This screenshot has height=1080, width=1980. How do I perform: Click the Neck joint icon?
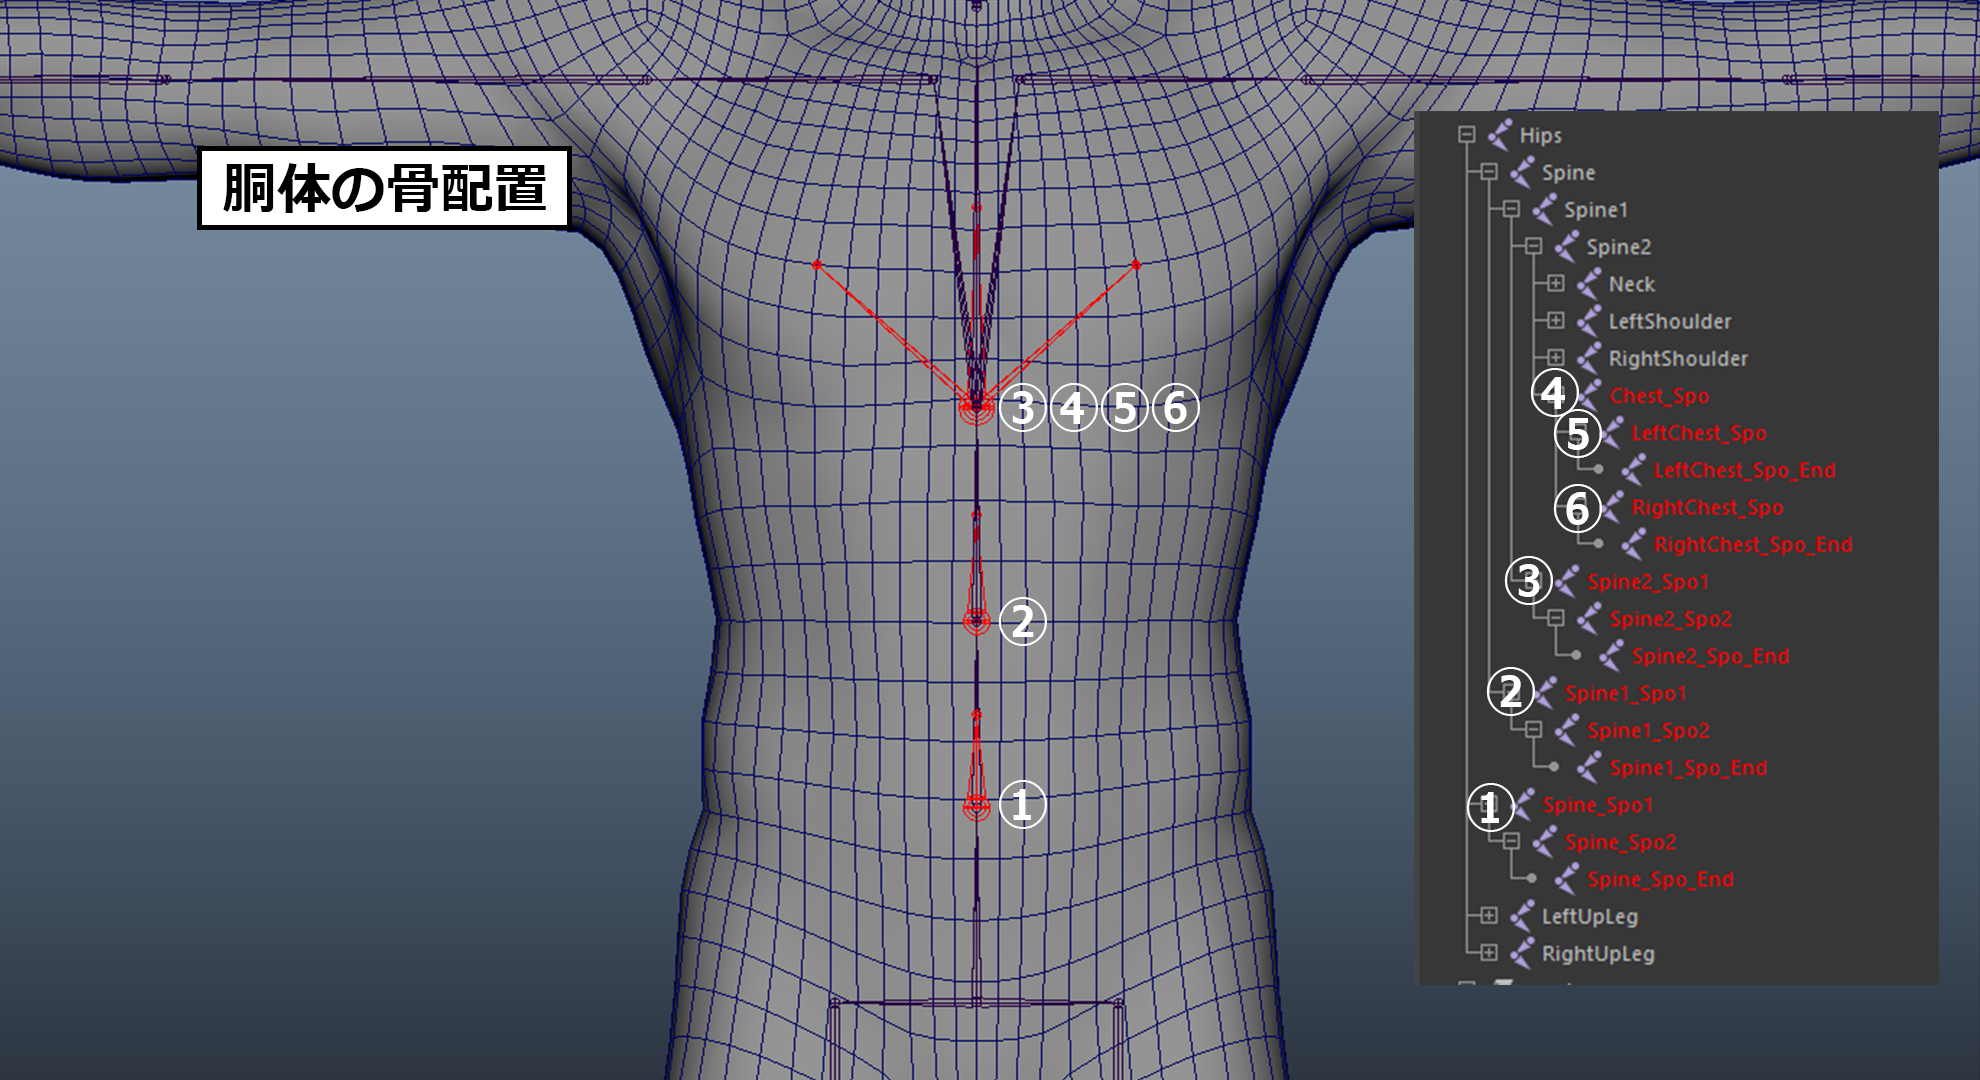[1588, 284]
